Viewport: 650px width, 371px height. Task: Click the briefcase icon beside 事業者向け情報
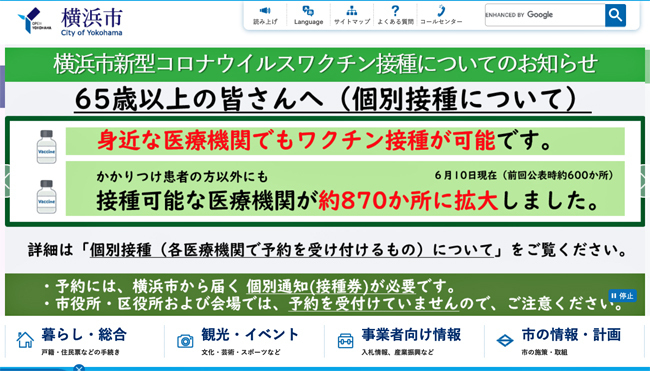point(345,341)
